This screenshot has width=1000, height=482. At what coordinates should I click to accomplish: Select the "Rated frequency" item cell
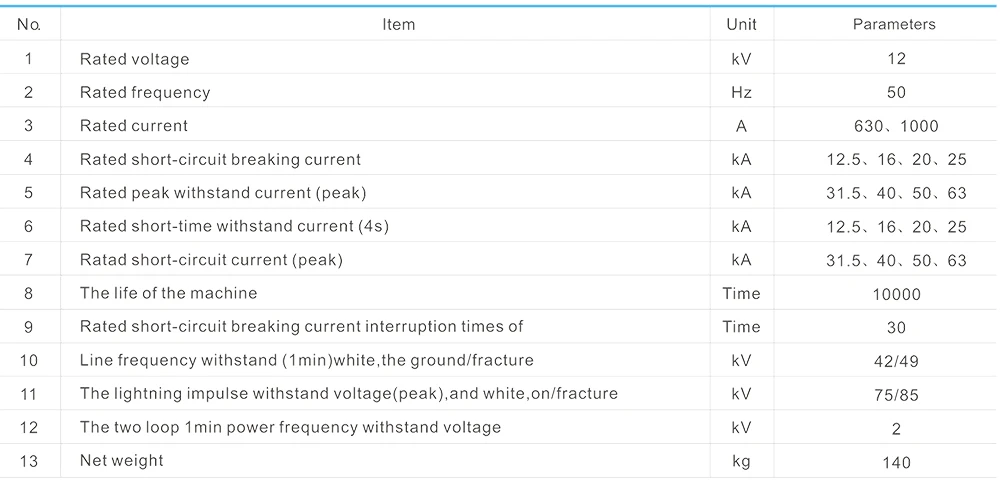coord(145,92)
